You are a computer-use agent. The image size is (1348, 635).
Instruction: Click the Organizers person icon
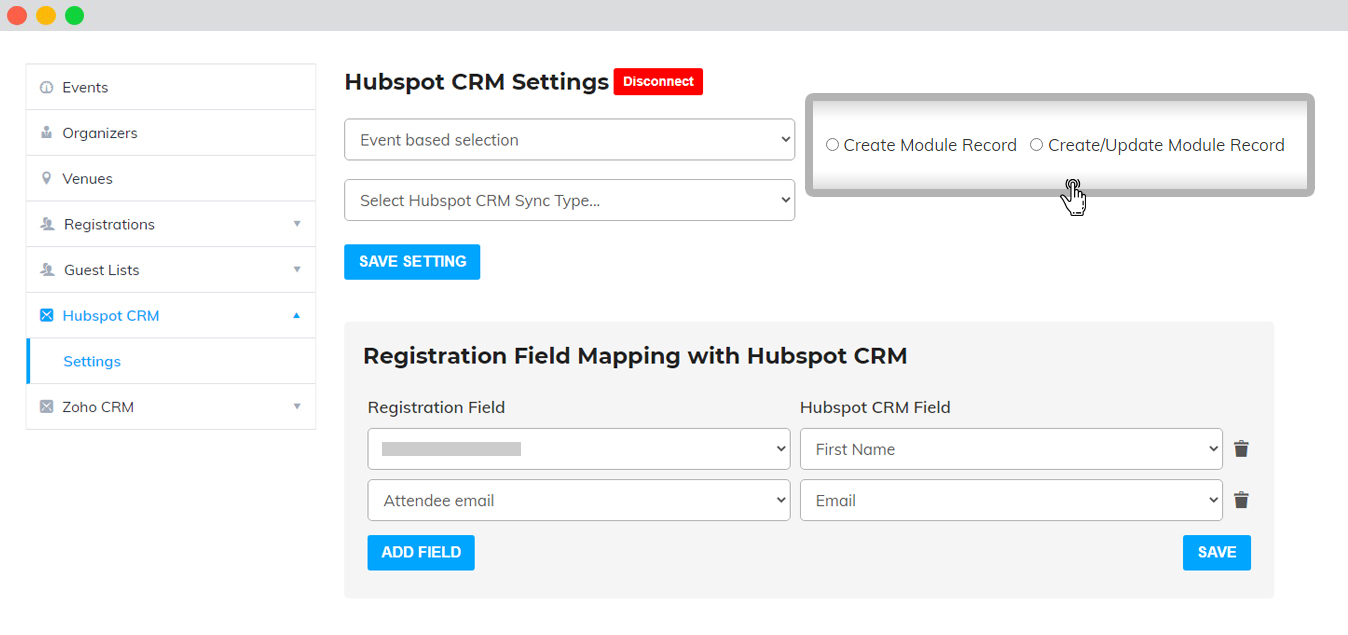(46, 133)
